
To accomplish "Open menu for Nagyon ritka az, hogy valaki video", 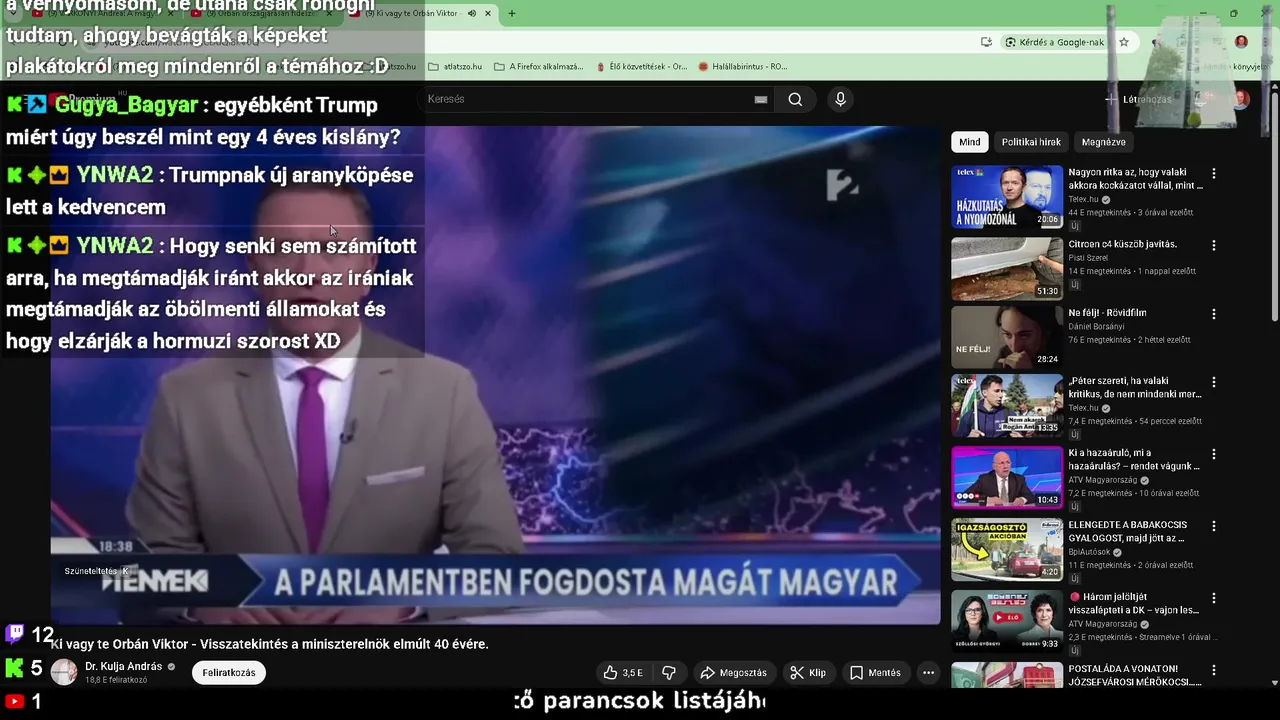I will coord(1214,174).
